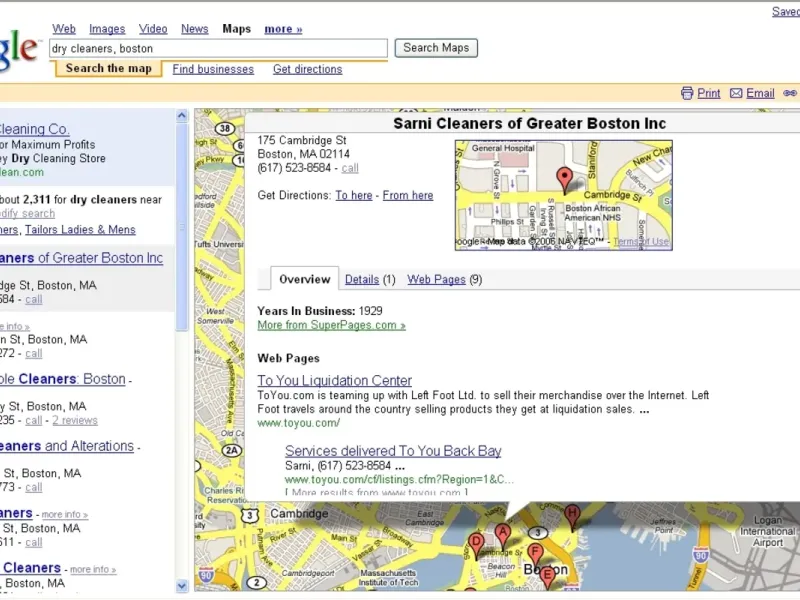Click the call link next to (617) 523-8584

350,168
